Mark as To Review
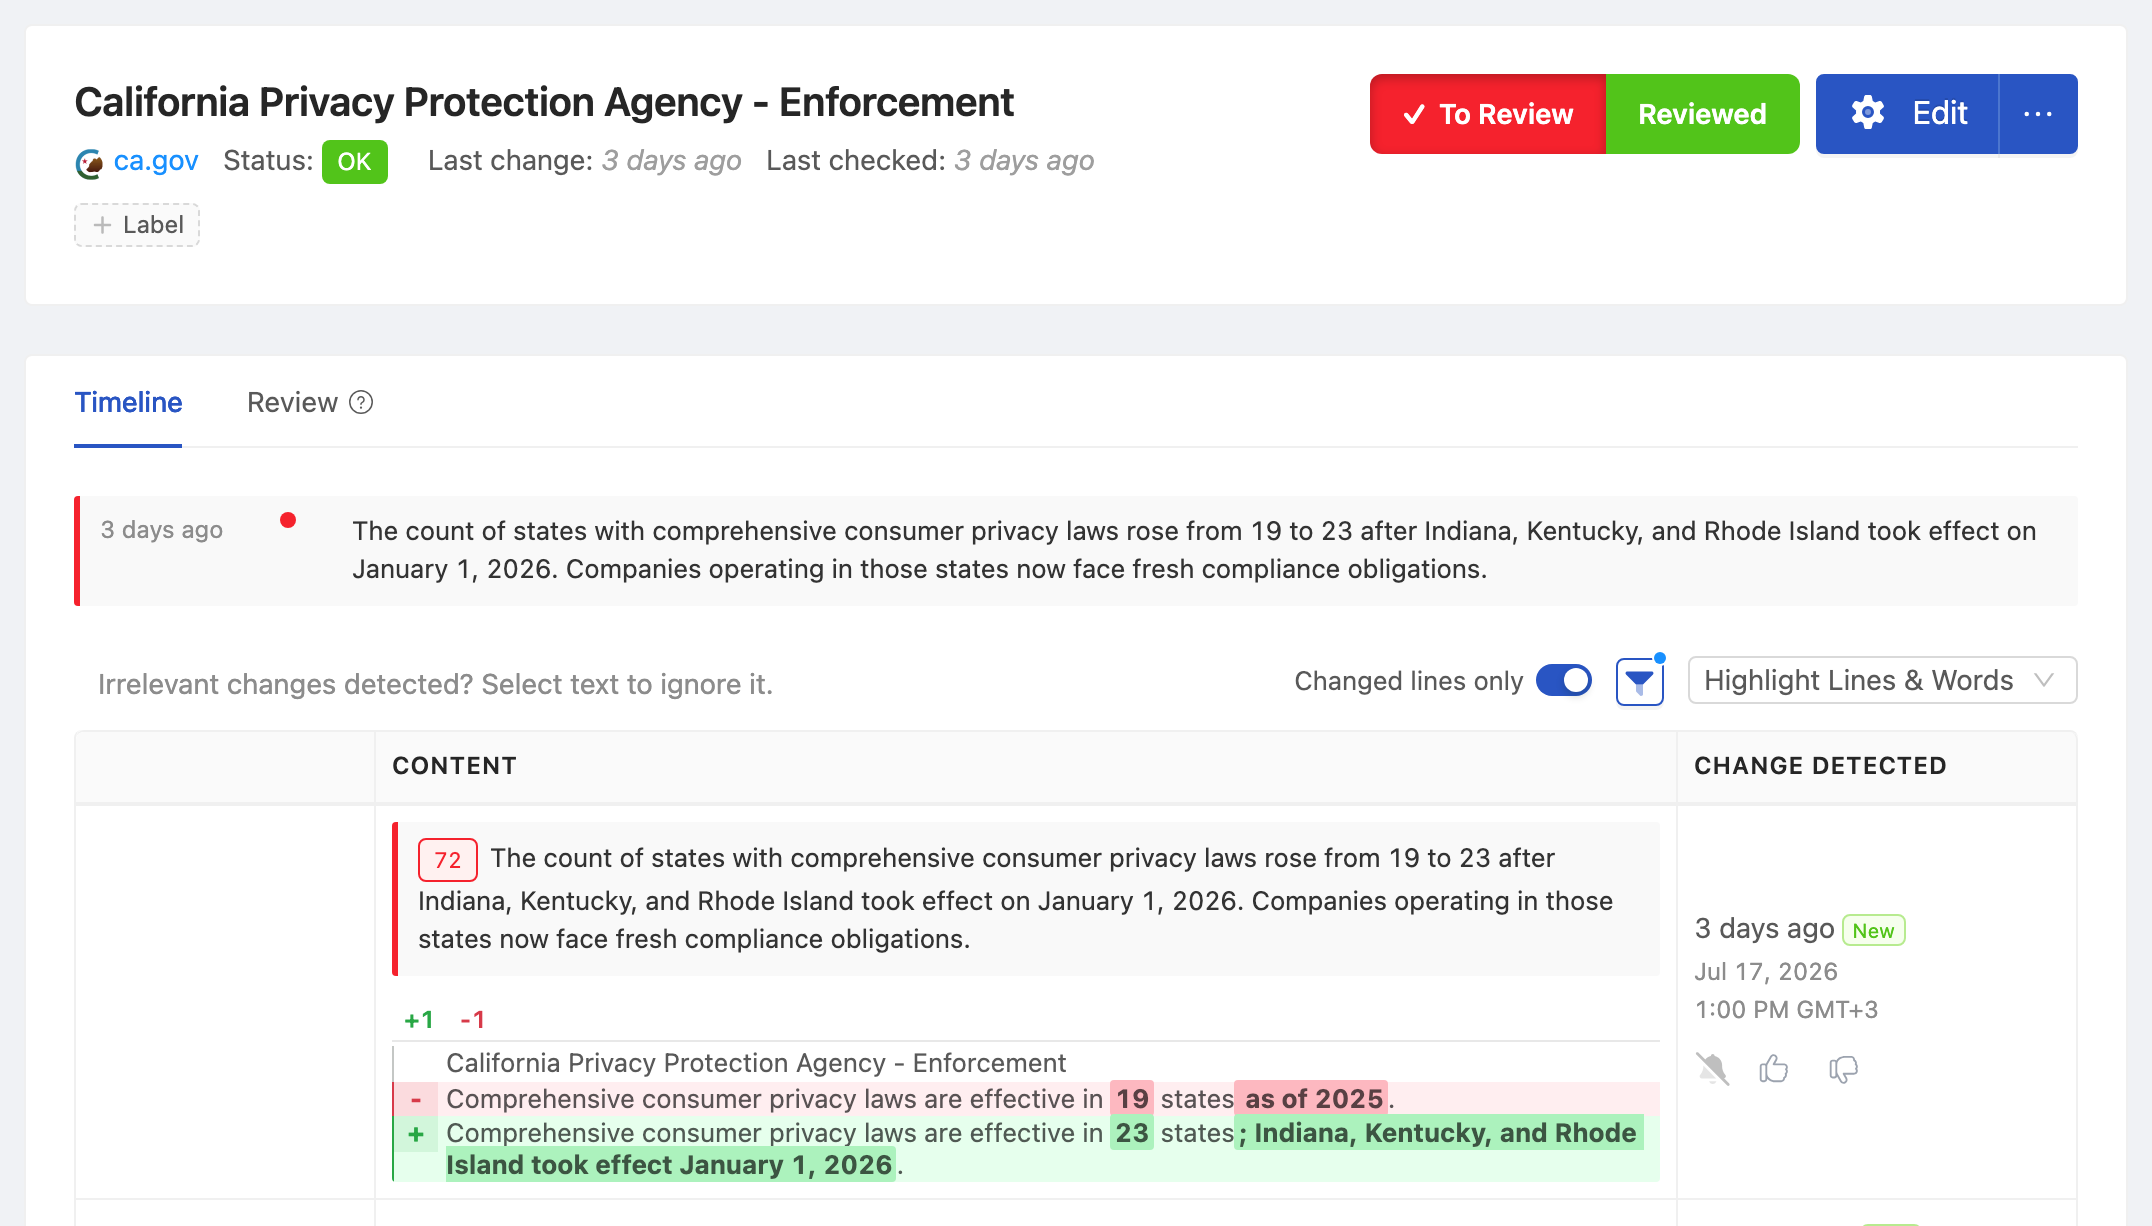The image size is (2152, 1226). pos(1488,114)
